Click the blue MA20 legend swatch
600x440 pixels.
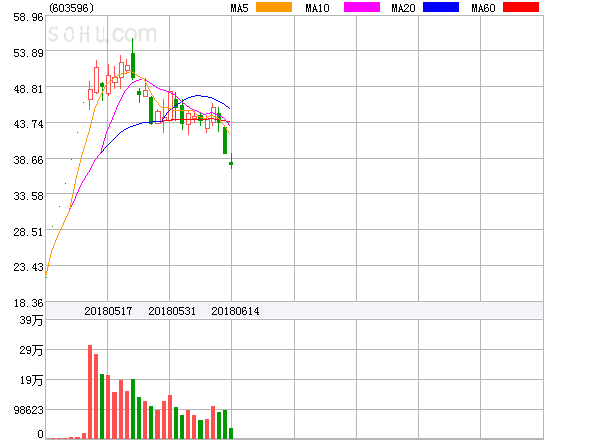click(x=441, y=7)
